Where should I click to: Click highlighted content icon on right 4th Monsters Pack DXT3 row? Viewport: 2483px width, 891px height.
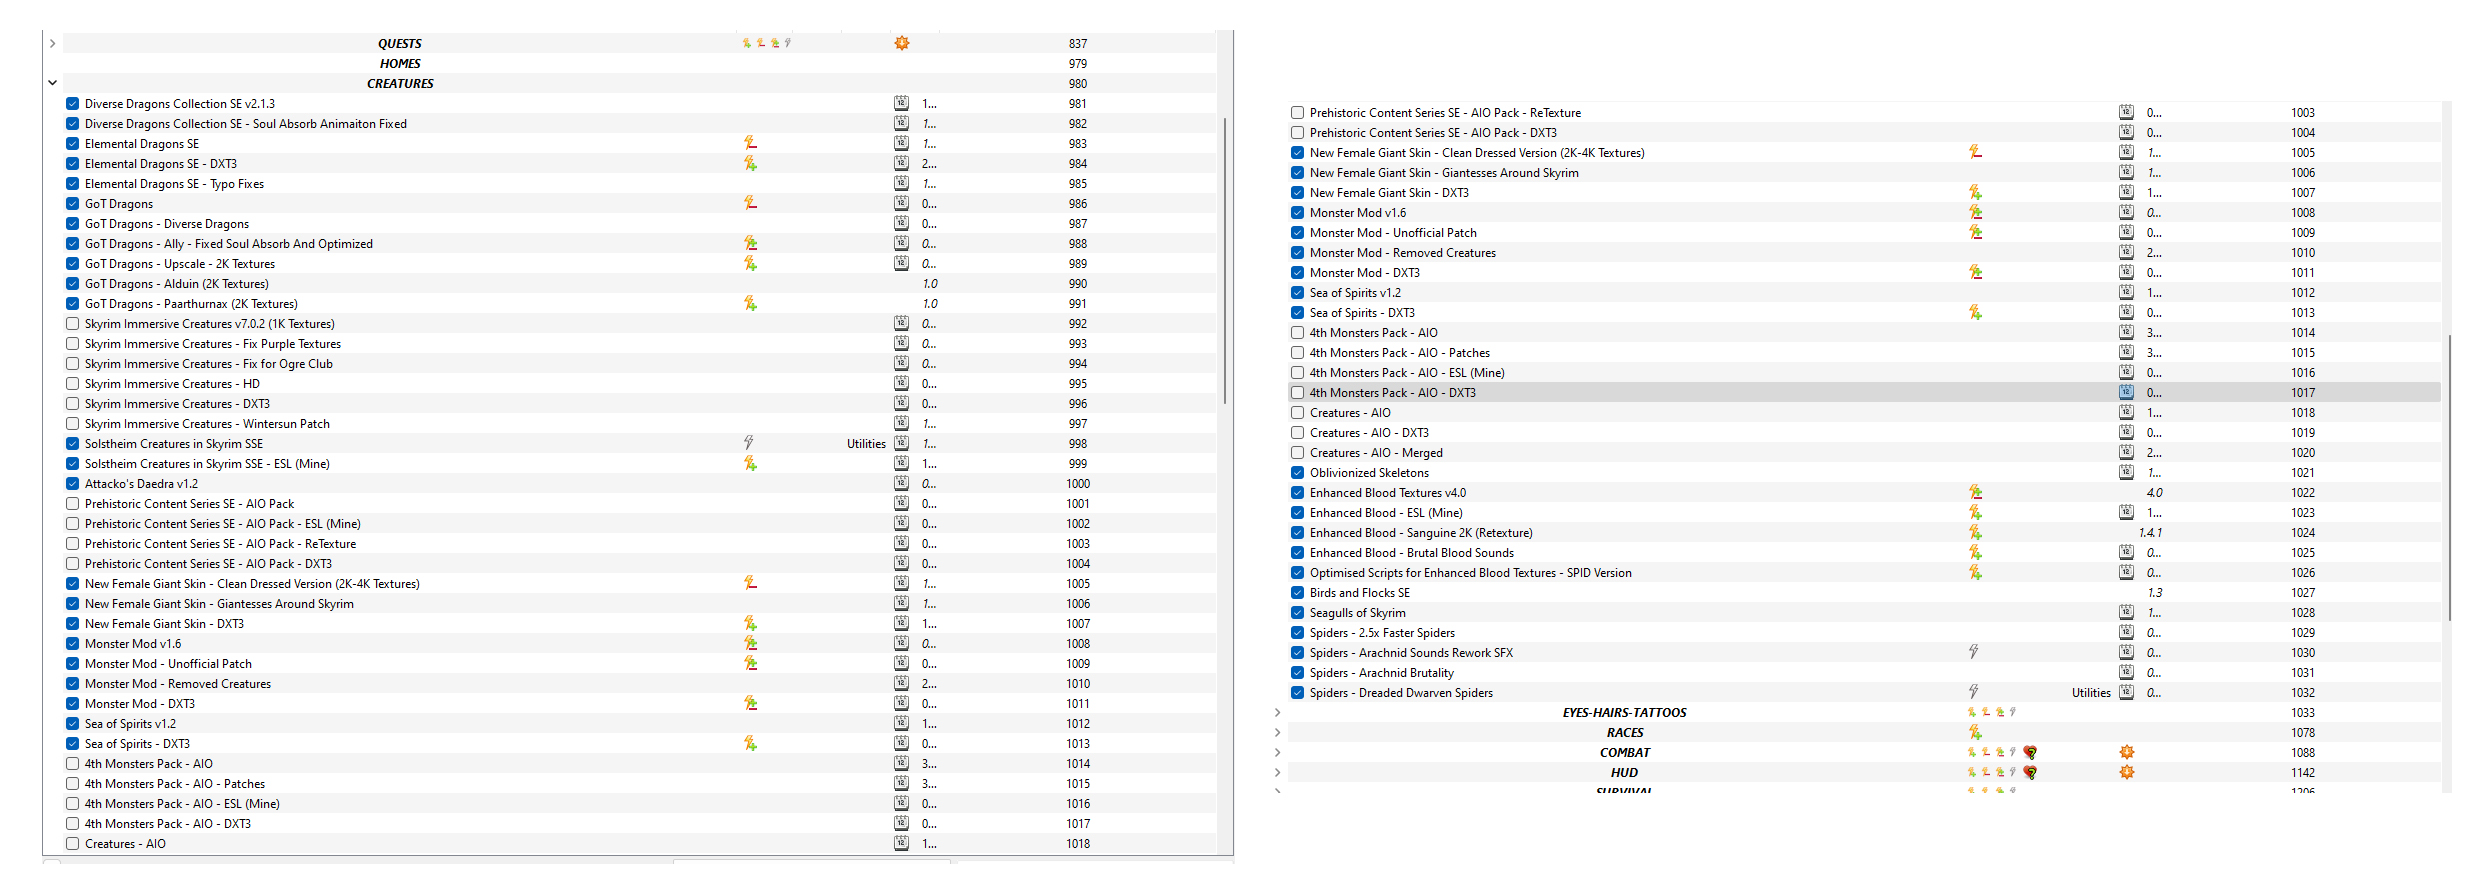[2126, 392]
